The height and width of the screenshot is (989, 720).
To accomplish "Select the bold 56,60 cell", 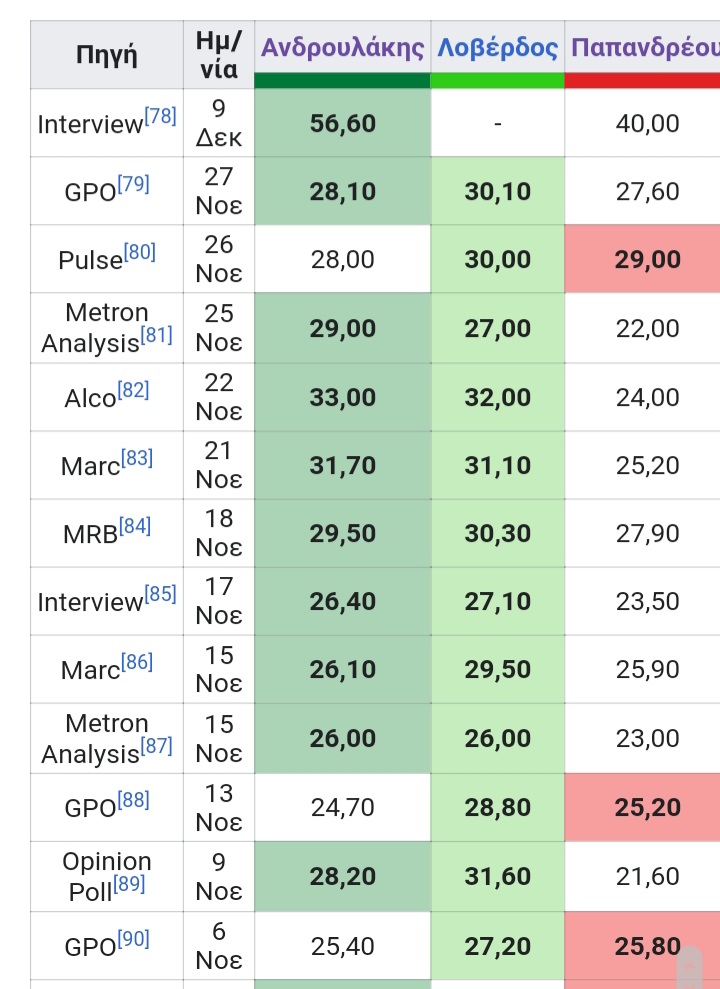I will [342, 123].
